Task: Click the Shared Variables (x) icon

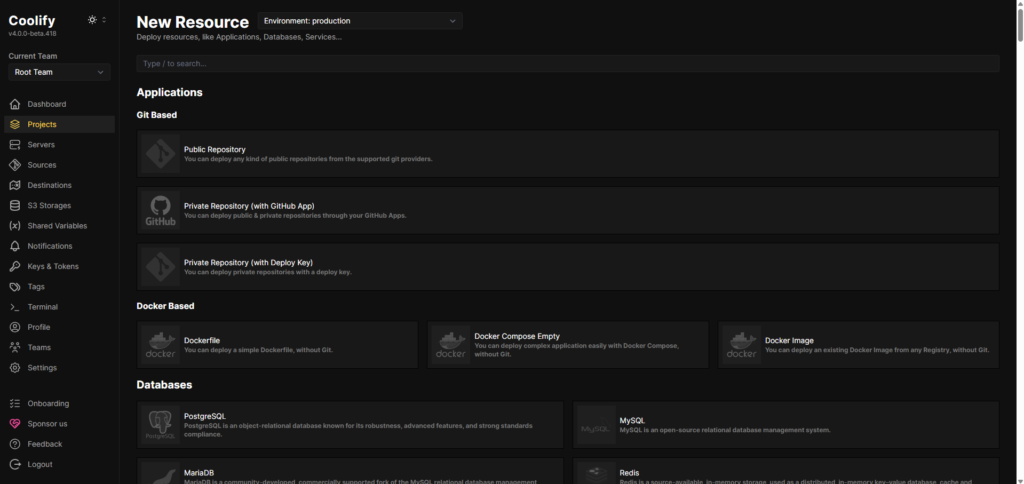Action: coord(15,225)
